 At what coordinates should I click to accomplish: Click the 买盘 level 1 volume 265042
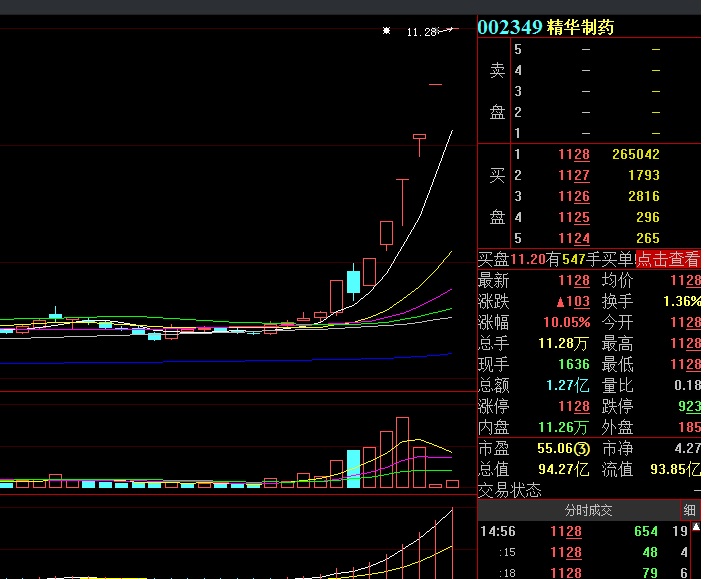pyautogui.click(x=636, y=155)
